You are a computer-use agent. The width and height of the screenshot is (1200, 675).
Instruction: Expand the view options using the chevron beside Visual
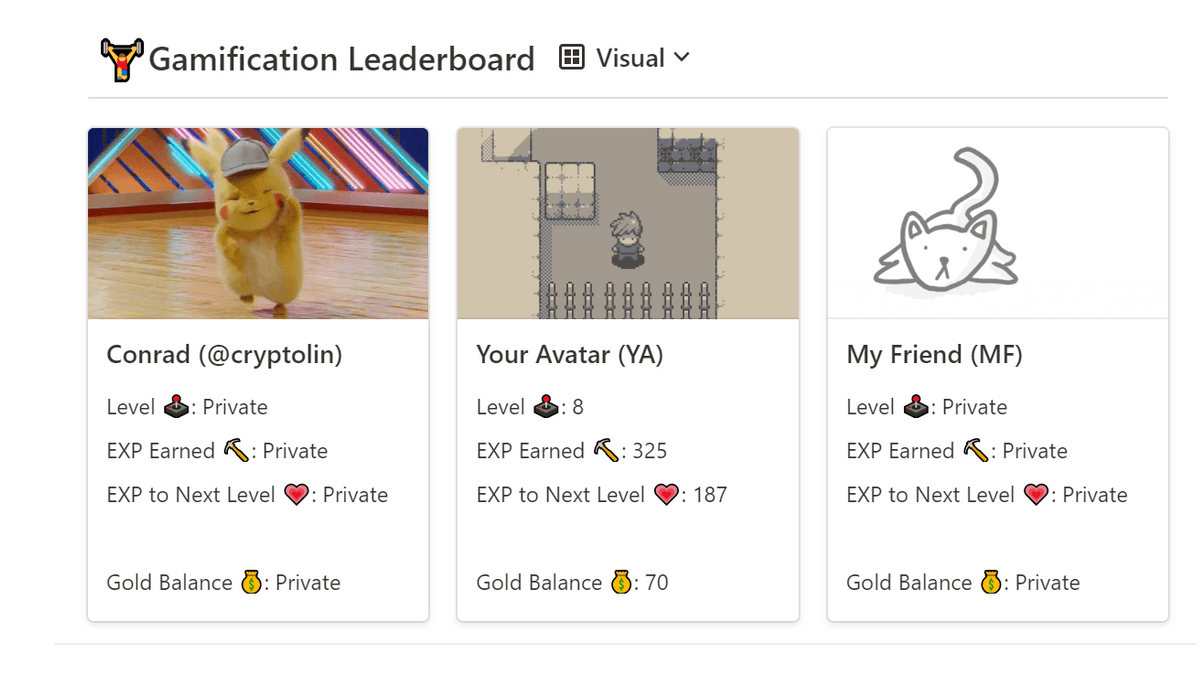pyautogui.click(x=683, y=58)
